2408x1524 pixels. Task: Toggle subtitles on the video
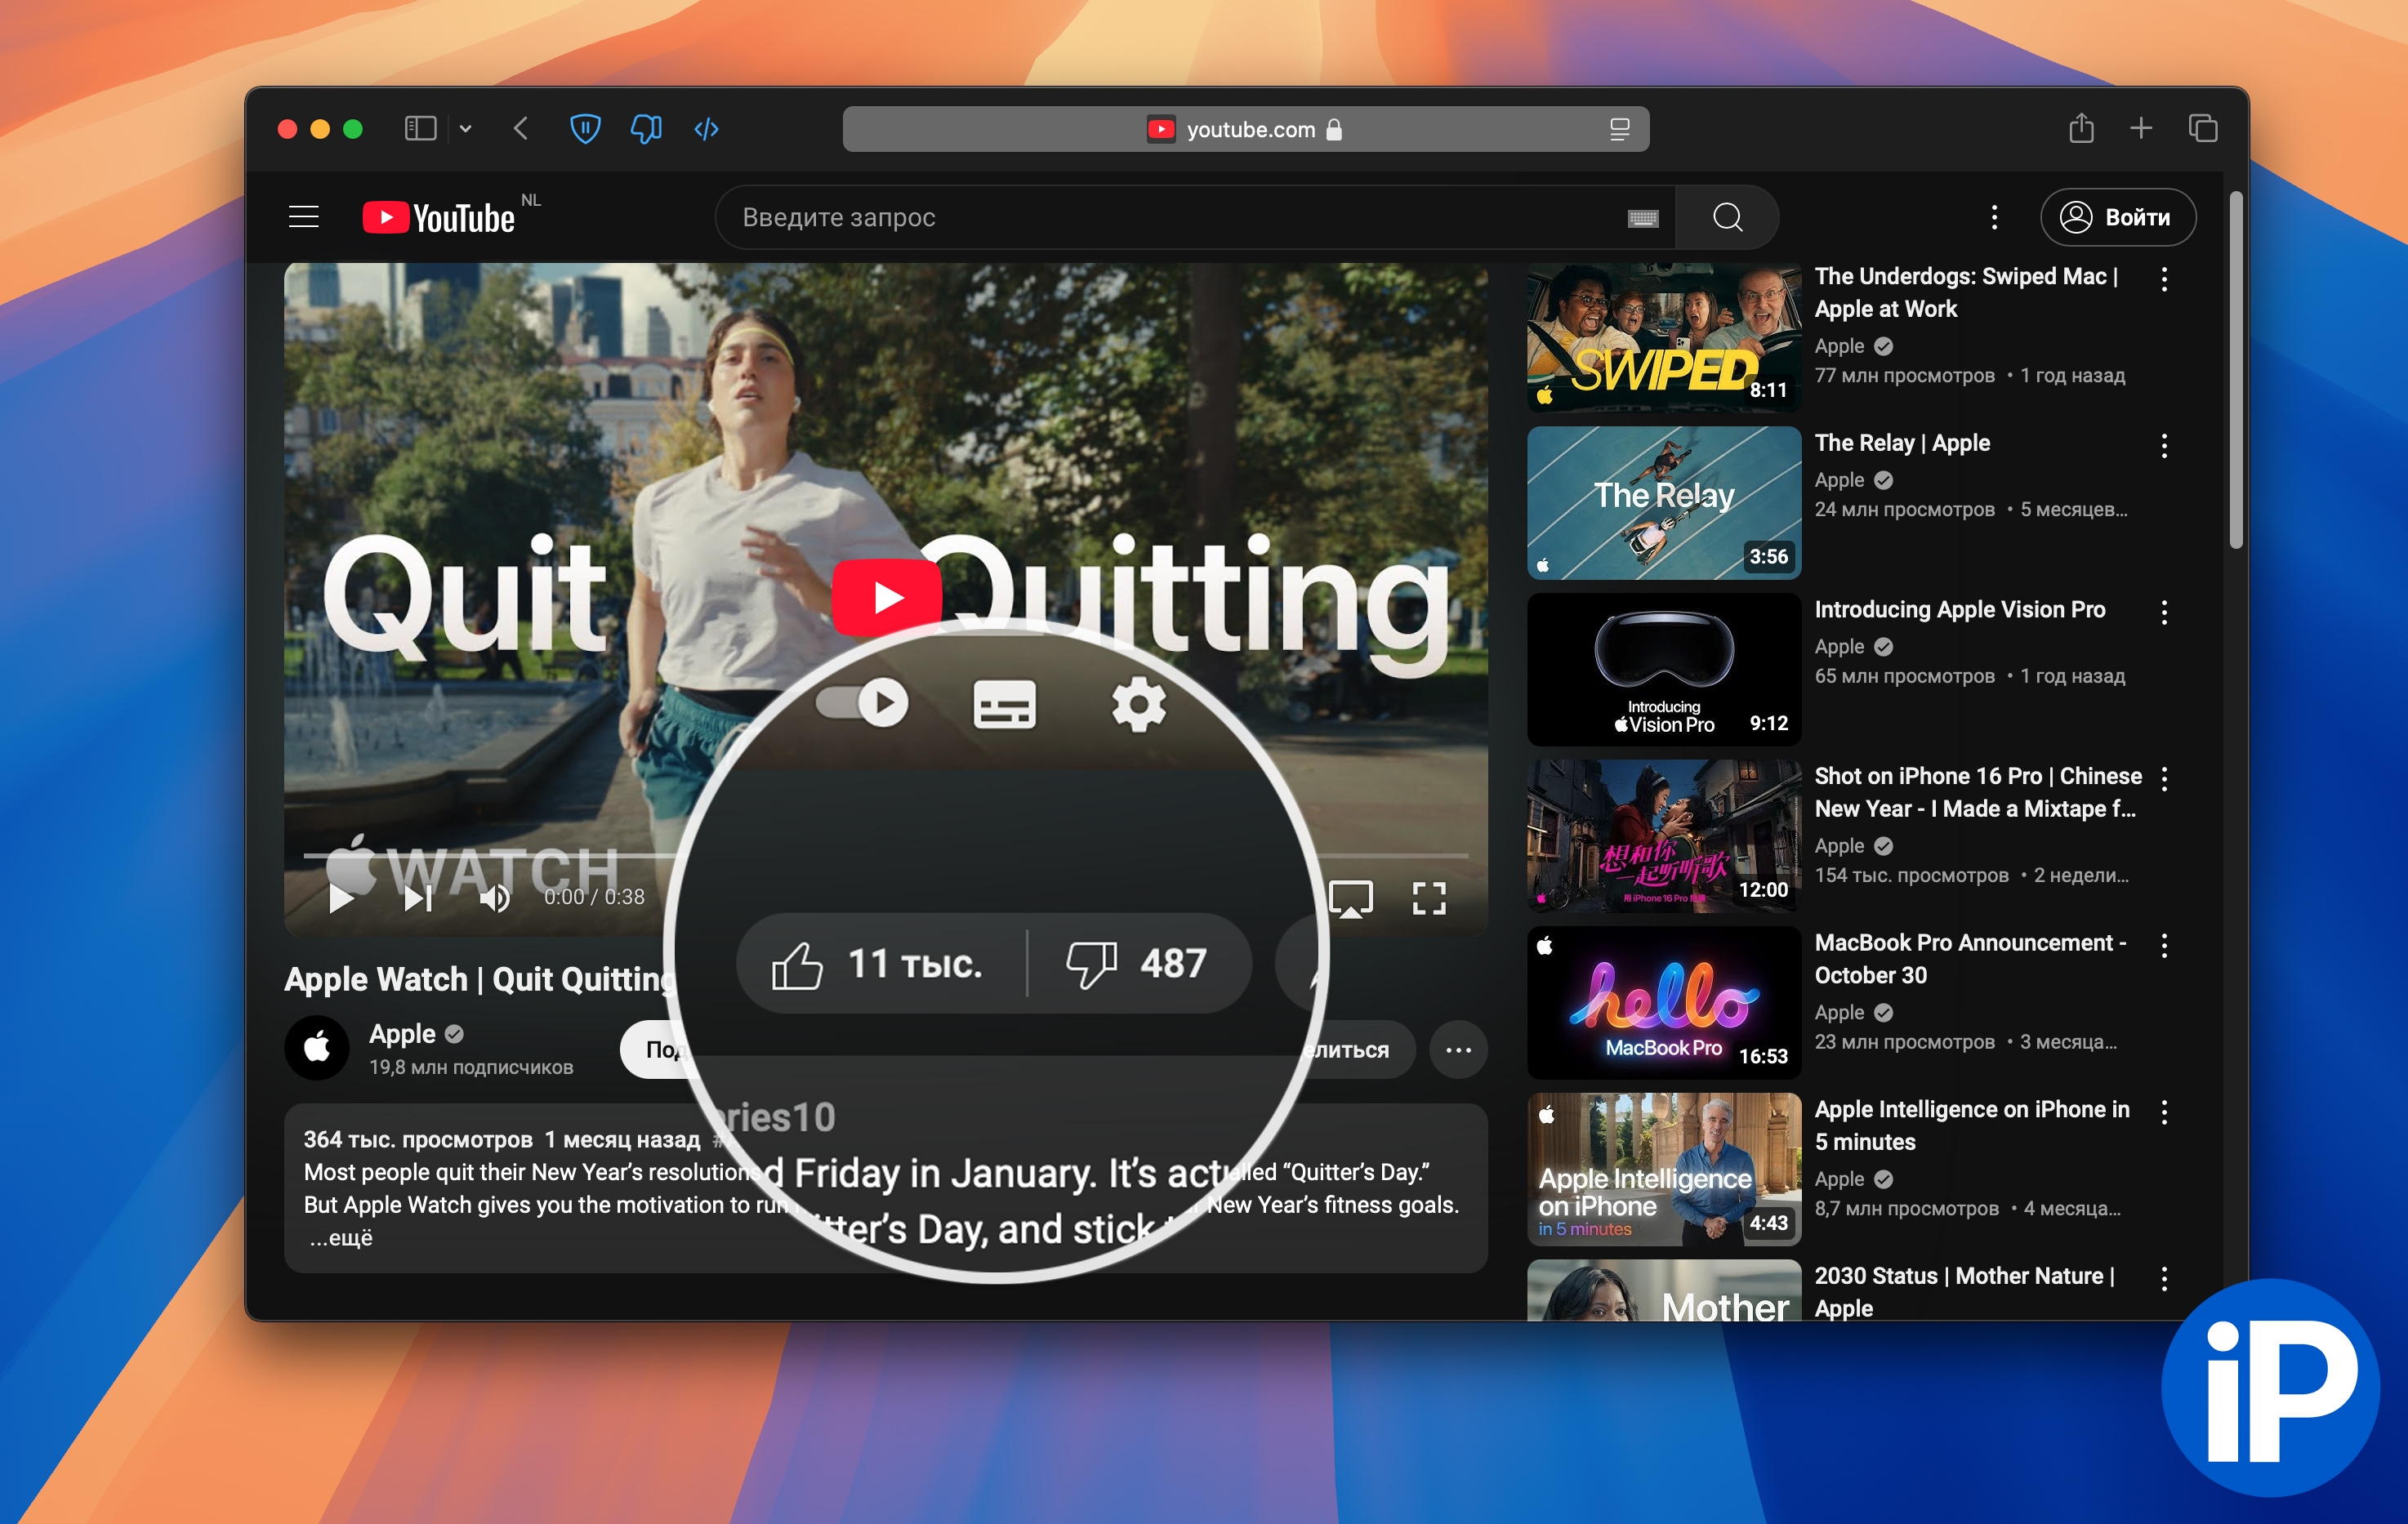[1004, 705]
